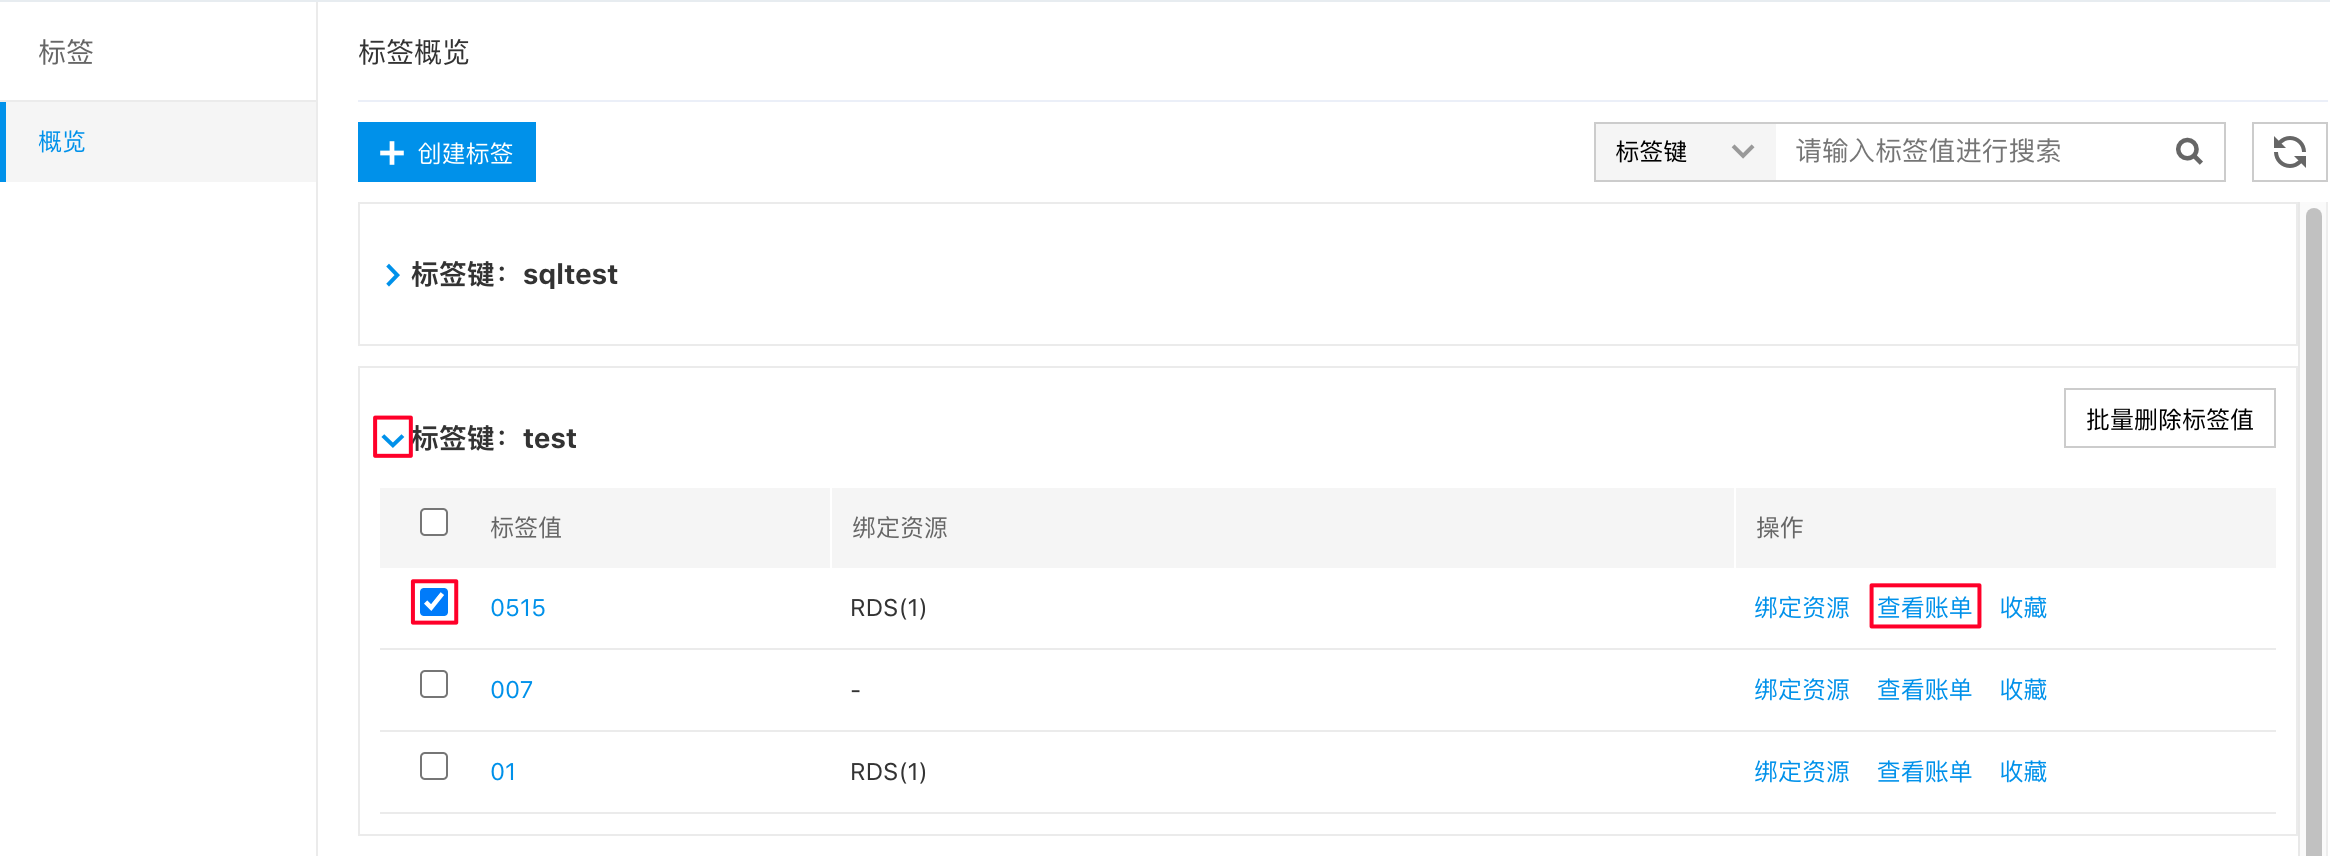Image resolution: width=2330 pixels, height=856 pixels.
Task: Click the vertical scrollbar on the right
Action: 2313,530
